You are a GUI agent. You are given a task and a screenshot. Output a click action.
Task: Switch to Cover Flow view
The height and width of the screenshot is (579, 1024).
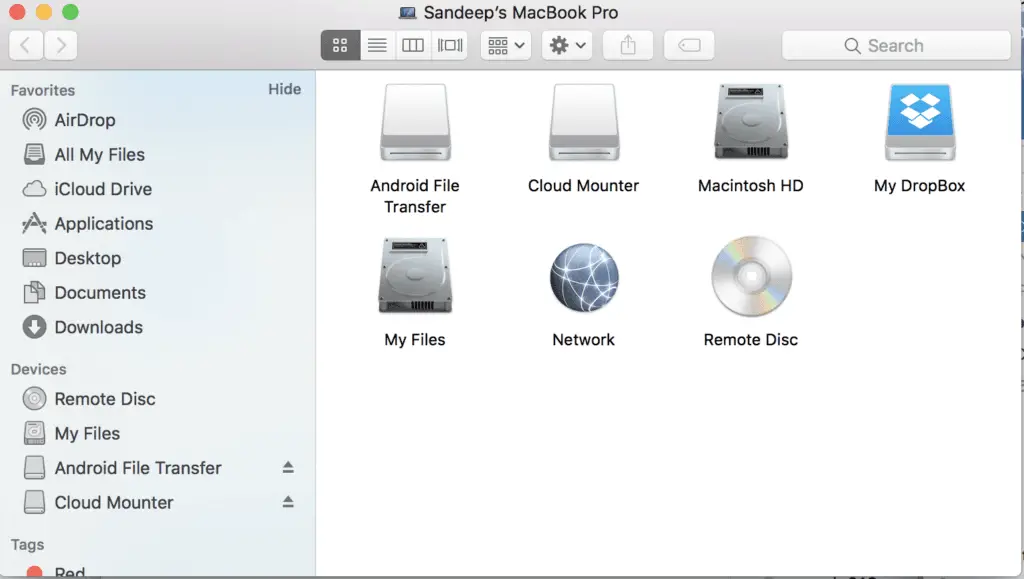click(449, 45)
